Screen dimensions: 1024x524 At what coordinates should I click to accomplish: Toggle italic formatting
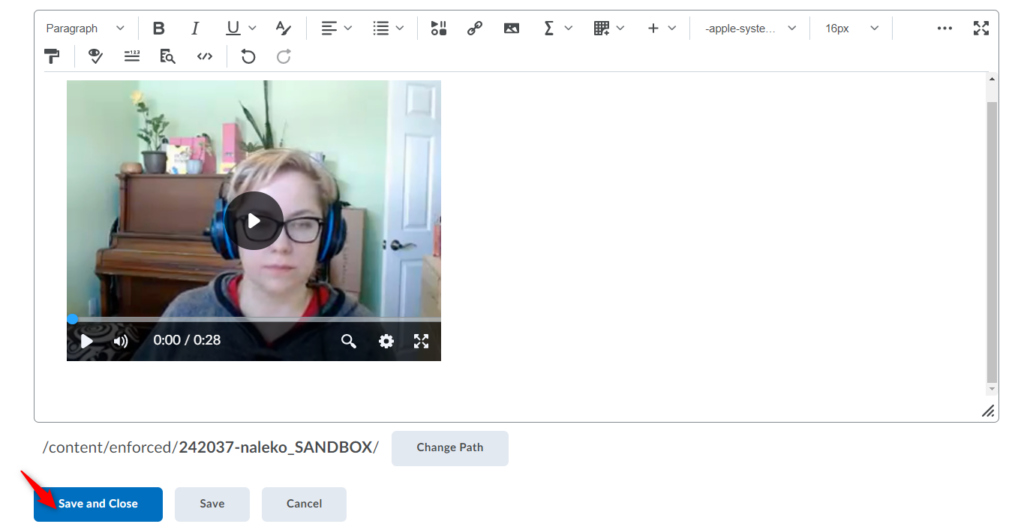click(195, 28)
